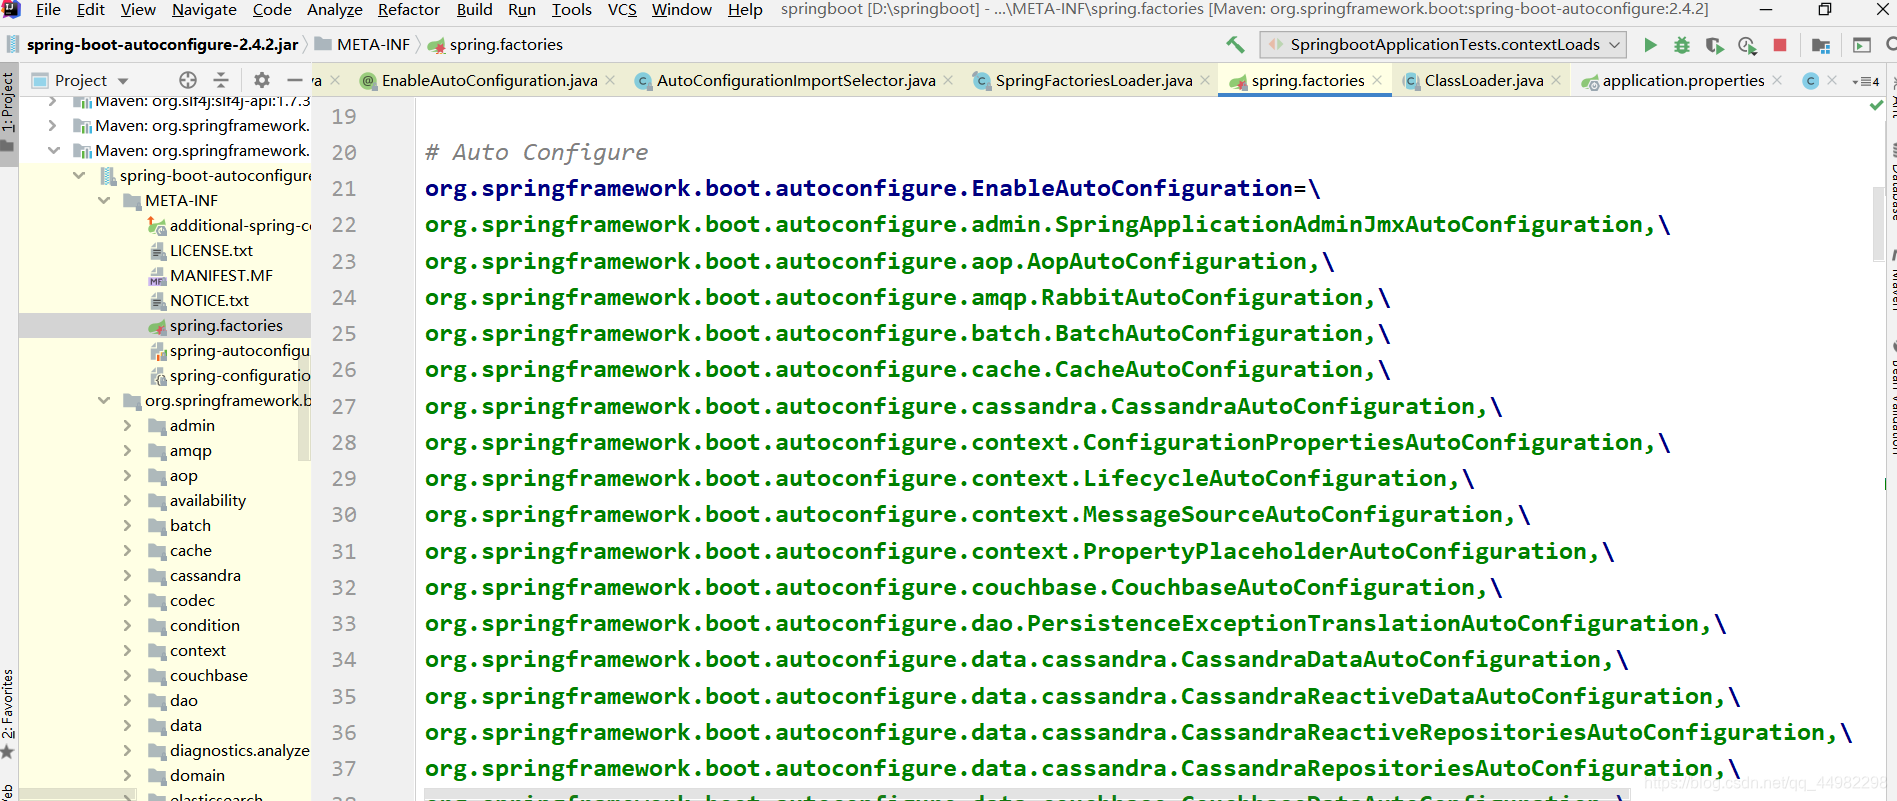1897x801 pixels.
Task: Open the Edit menu
Action: [91, 10]
